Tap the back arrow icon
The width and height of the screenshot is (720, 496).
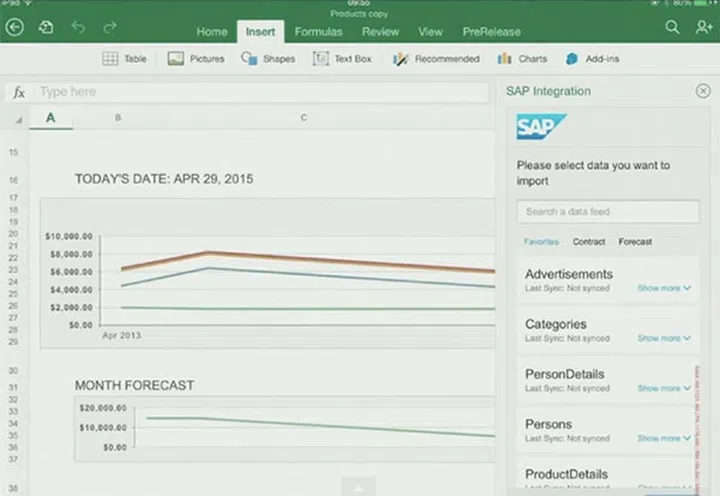[14, 28]
